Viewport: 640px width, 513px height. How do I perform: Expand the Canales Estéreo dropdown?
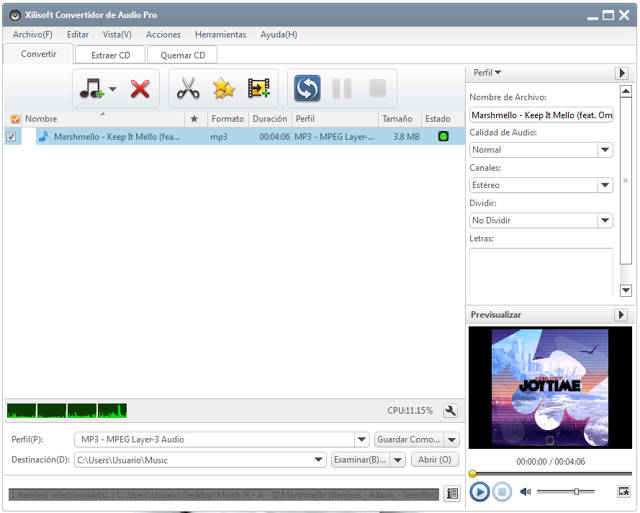coord(605,185)
